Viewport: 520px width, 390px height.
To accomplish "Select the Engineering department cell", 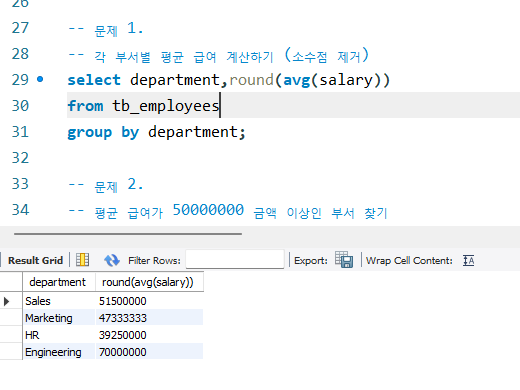I will [59, 352].
